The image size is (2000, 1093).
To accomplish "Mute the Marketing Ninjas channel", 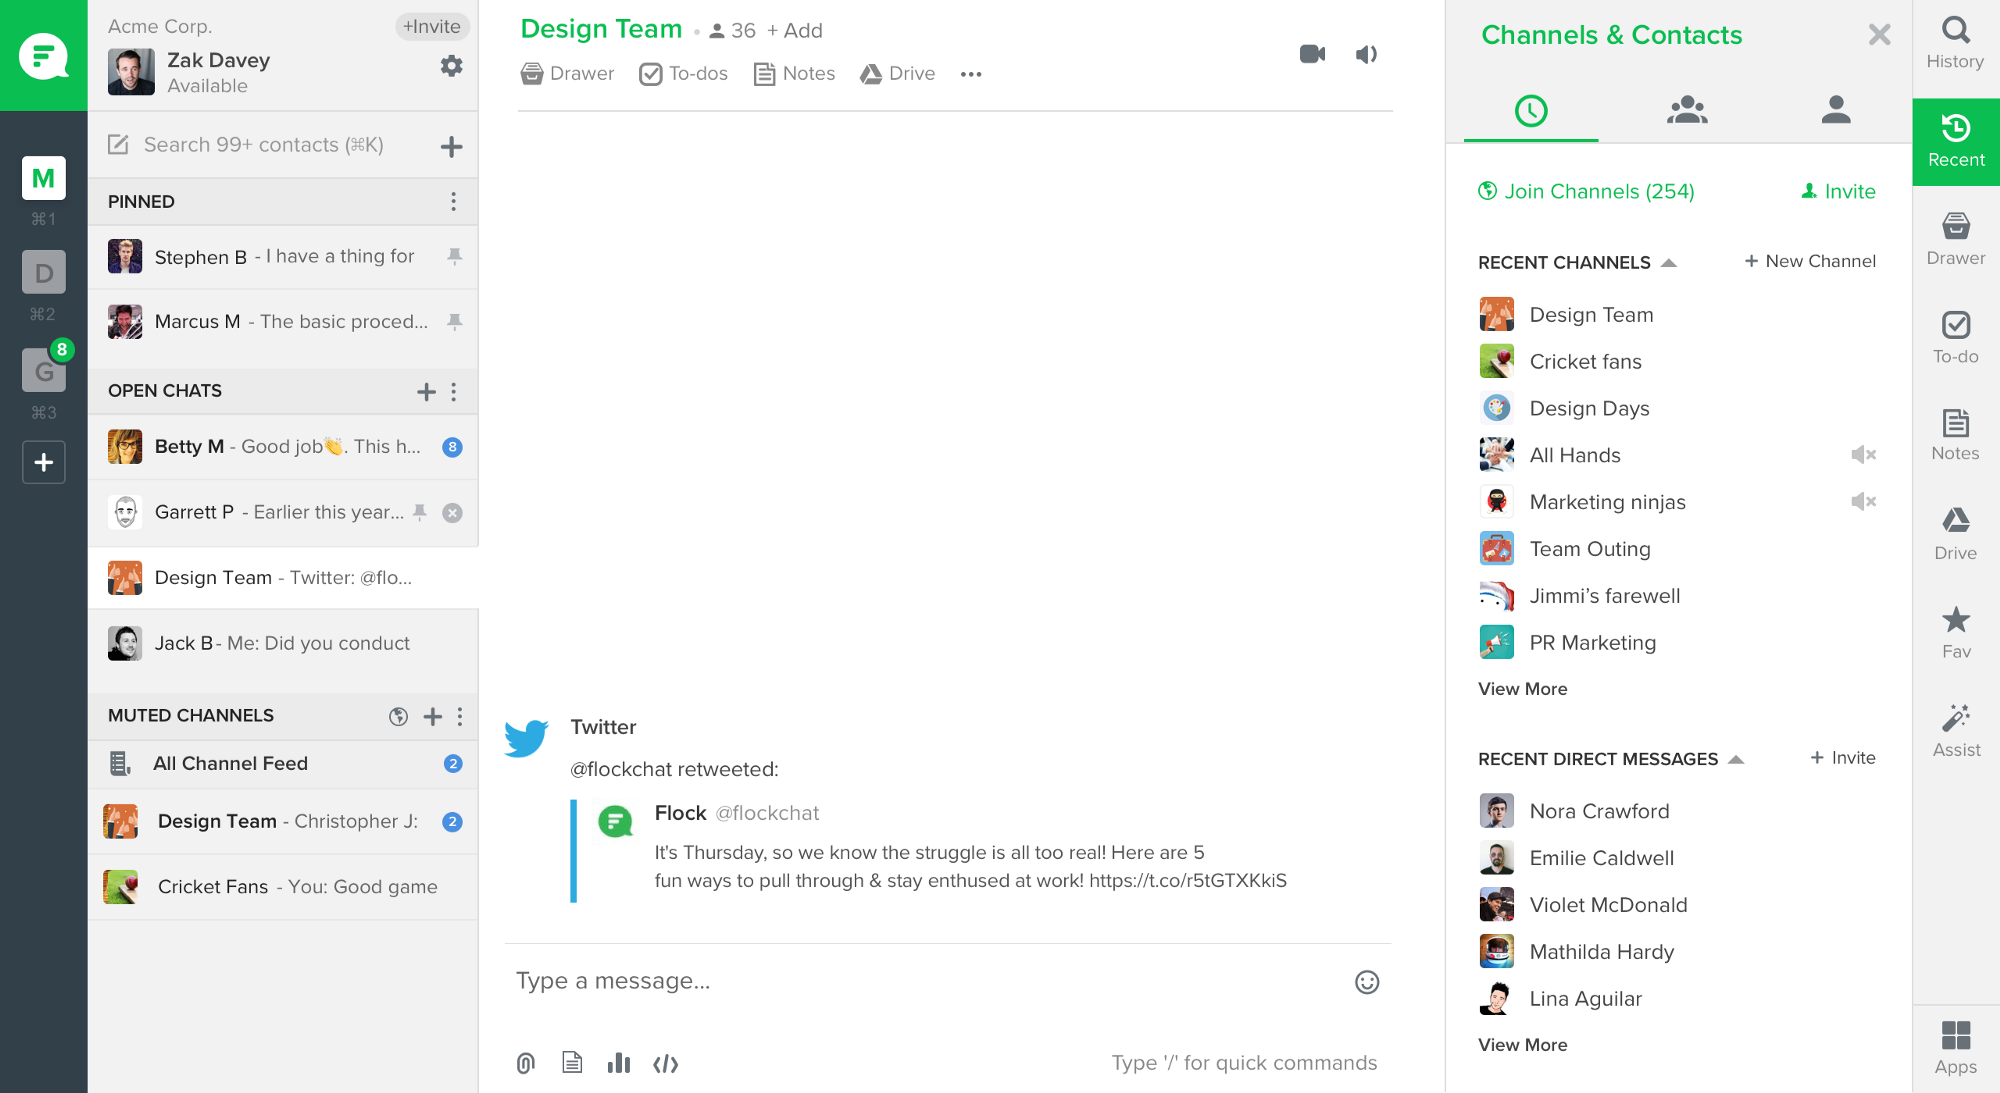I will pyautogui.click(x=1861, y=502).
